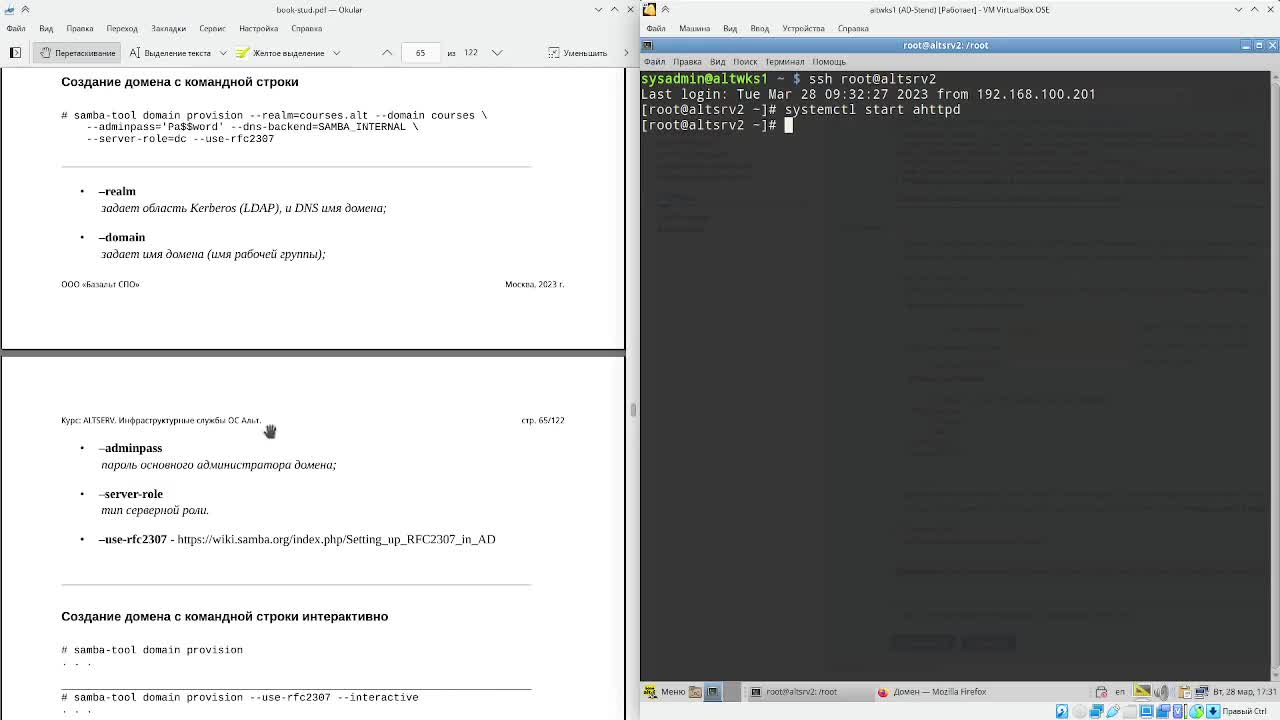This screenshot has width=1280, height=720.
Task: Open the terminal's Помощь menu
Action: (829, 61)
